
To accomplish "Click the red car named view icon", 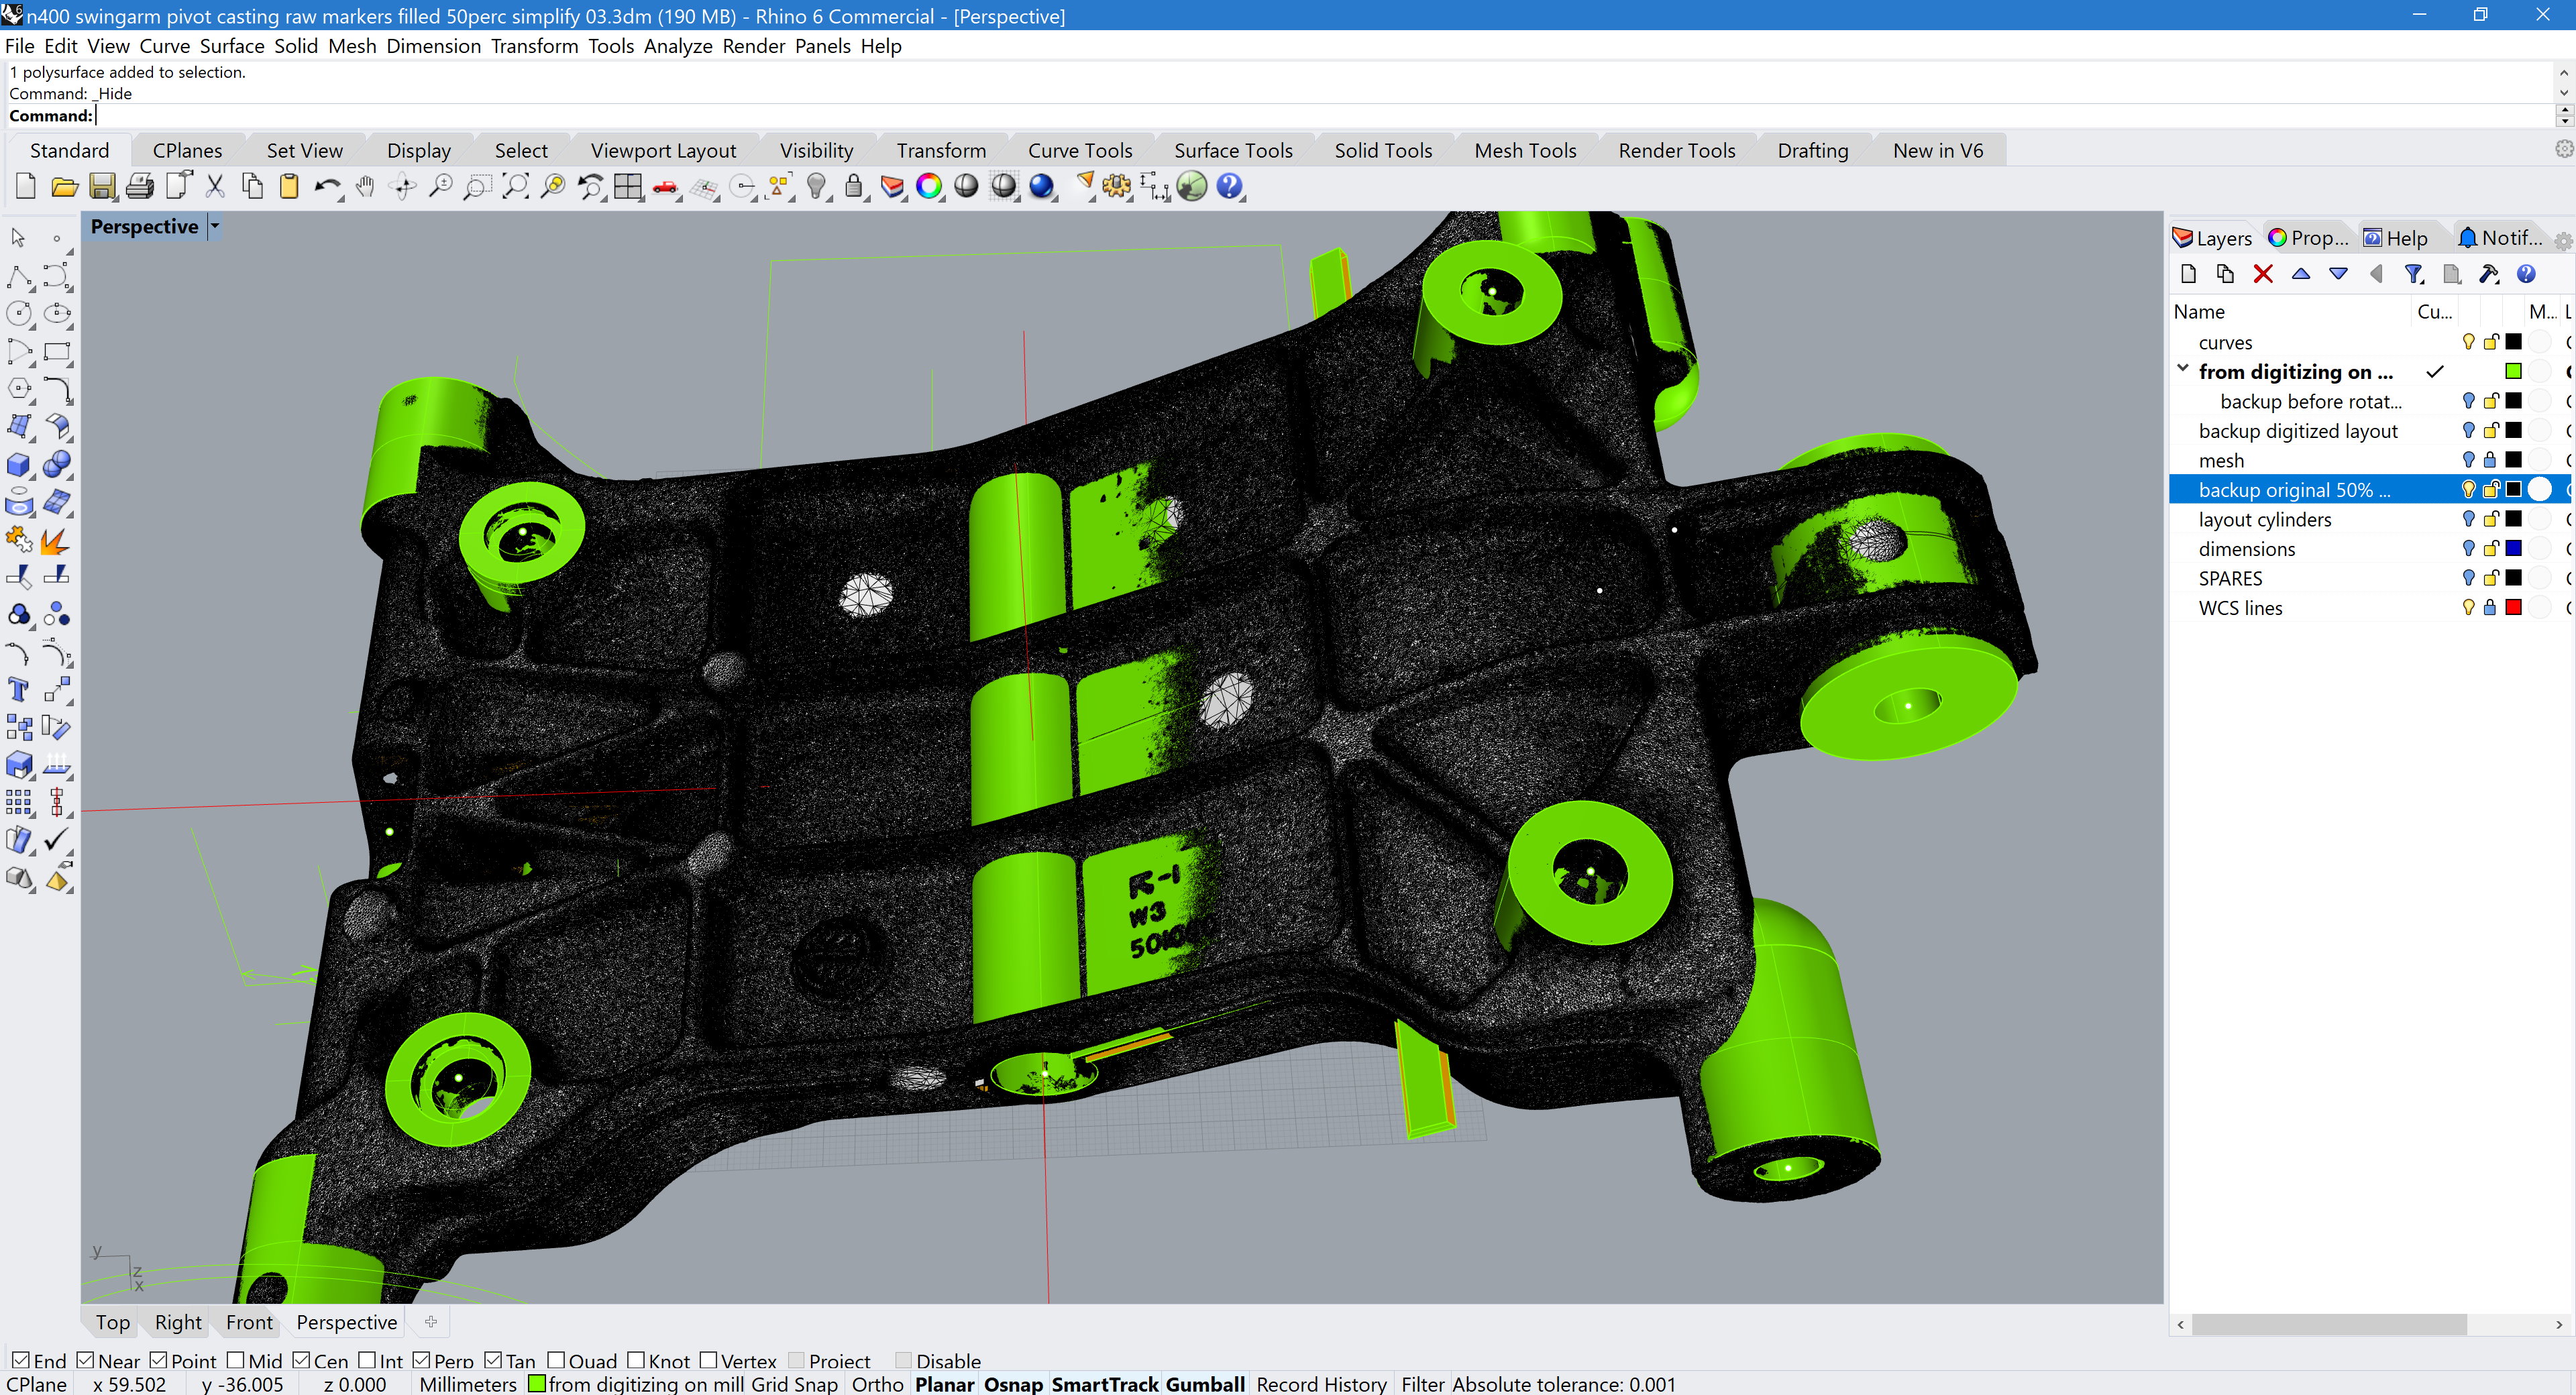I will click(666, 186).
